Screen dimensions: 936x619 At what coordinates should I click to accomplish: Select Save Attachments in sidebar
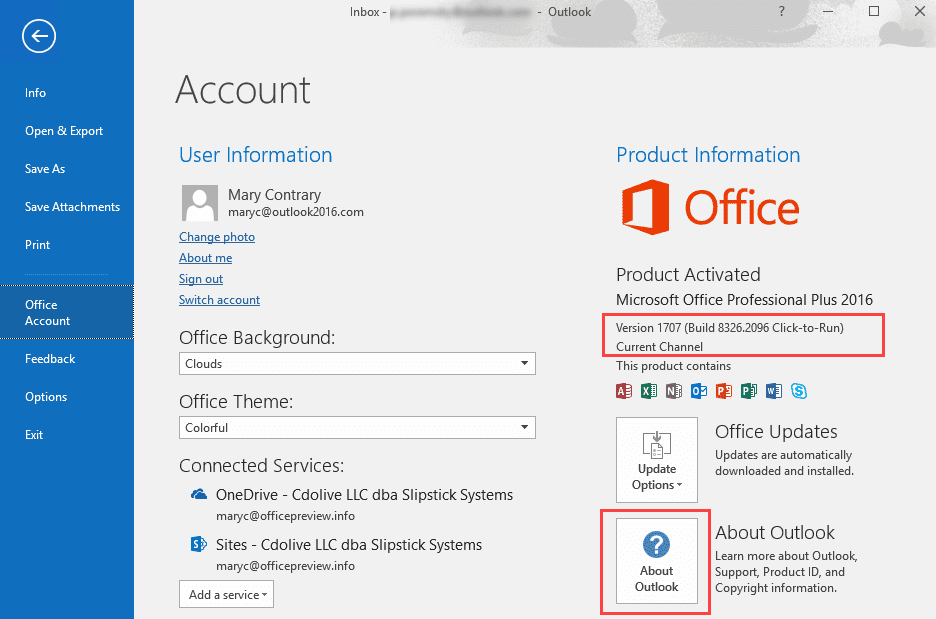(x=72, y=207)
